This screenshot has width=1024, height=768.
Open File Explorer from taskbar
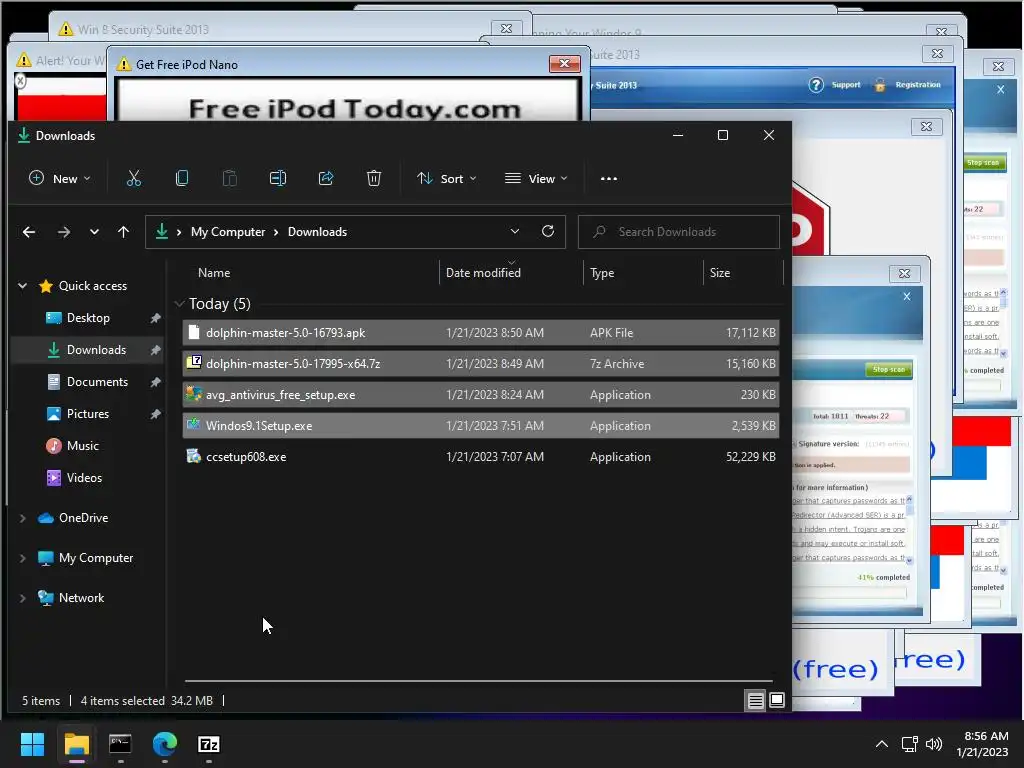point(76,744)
